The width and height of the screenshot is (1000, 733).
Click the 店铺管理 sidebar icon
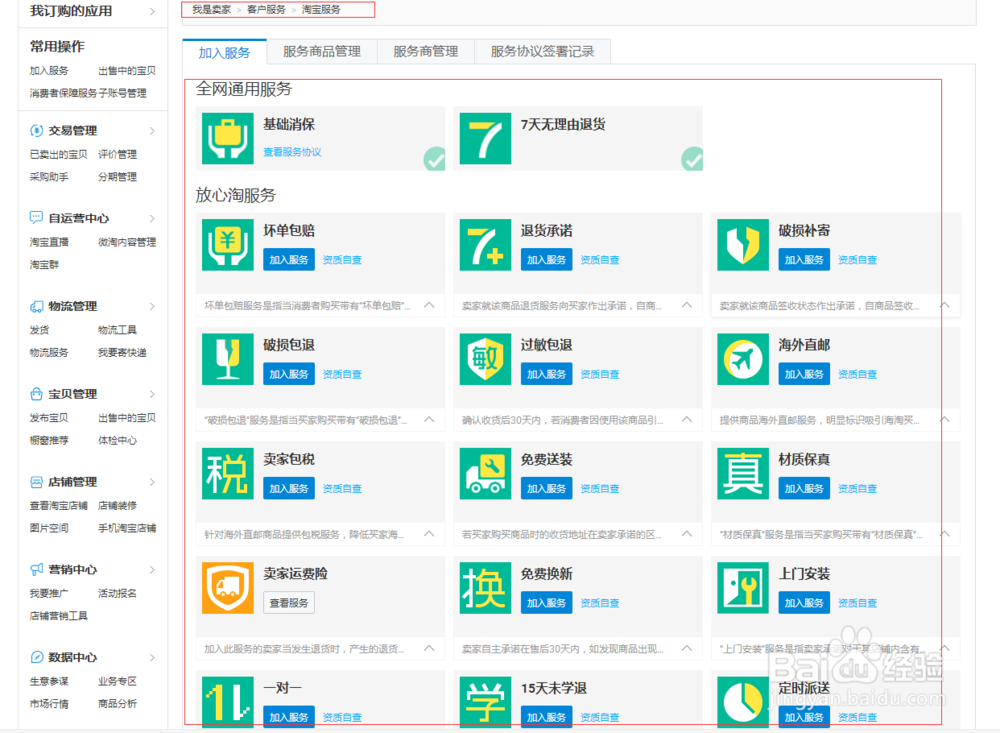tap(36, 482)
